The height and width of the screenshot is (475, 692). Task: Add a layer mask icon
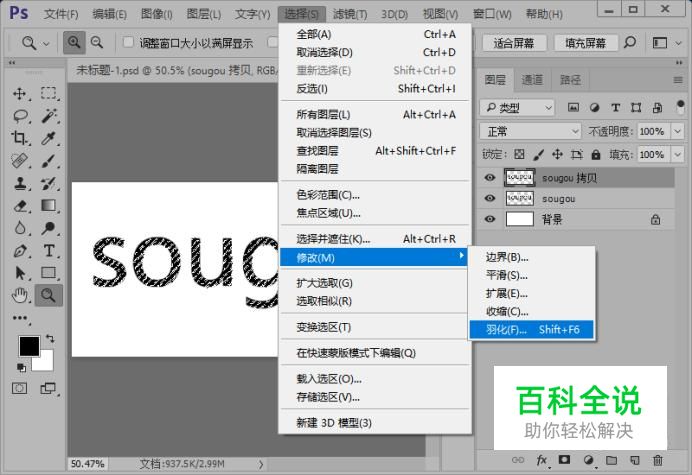tap(564, 460)
